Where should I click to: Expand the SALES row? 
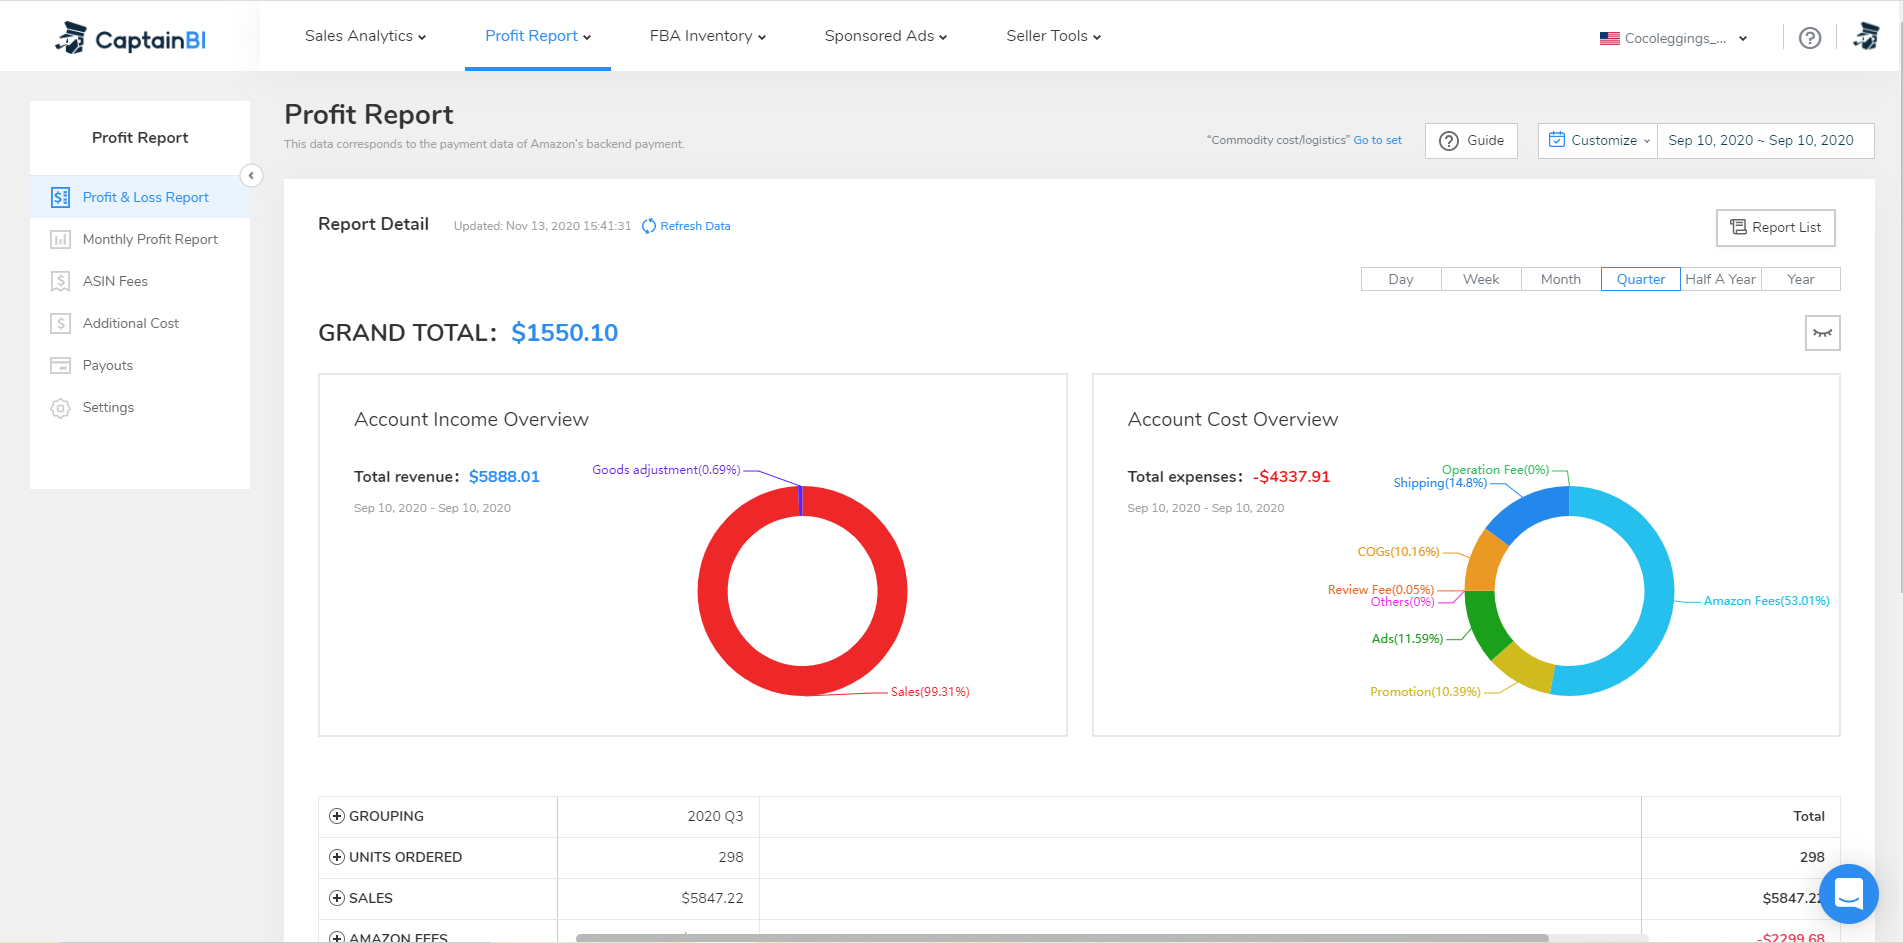click(x=337, y=898)
